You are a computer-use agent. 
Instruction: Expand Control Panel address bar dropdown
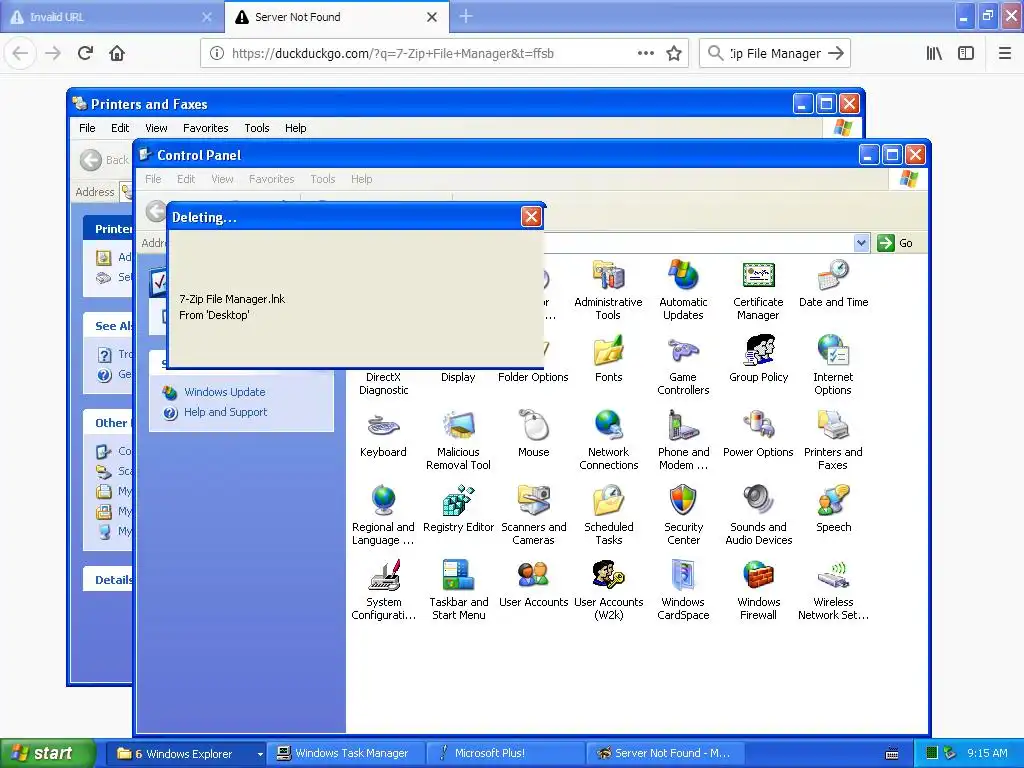point(861,243)
